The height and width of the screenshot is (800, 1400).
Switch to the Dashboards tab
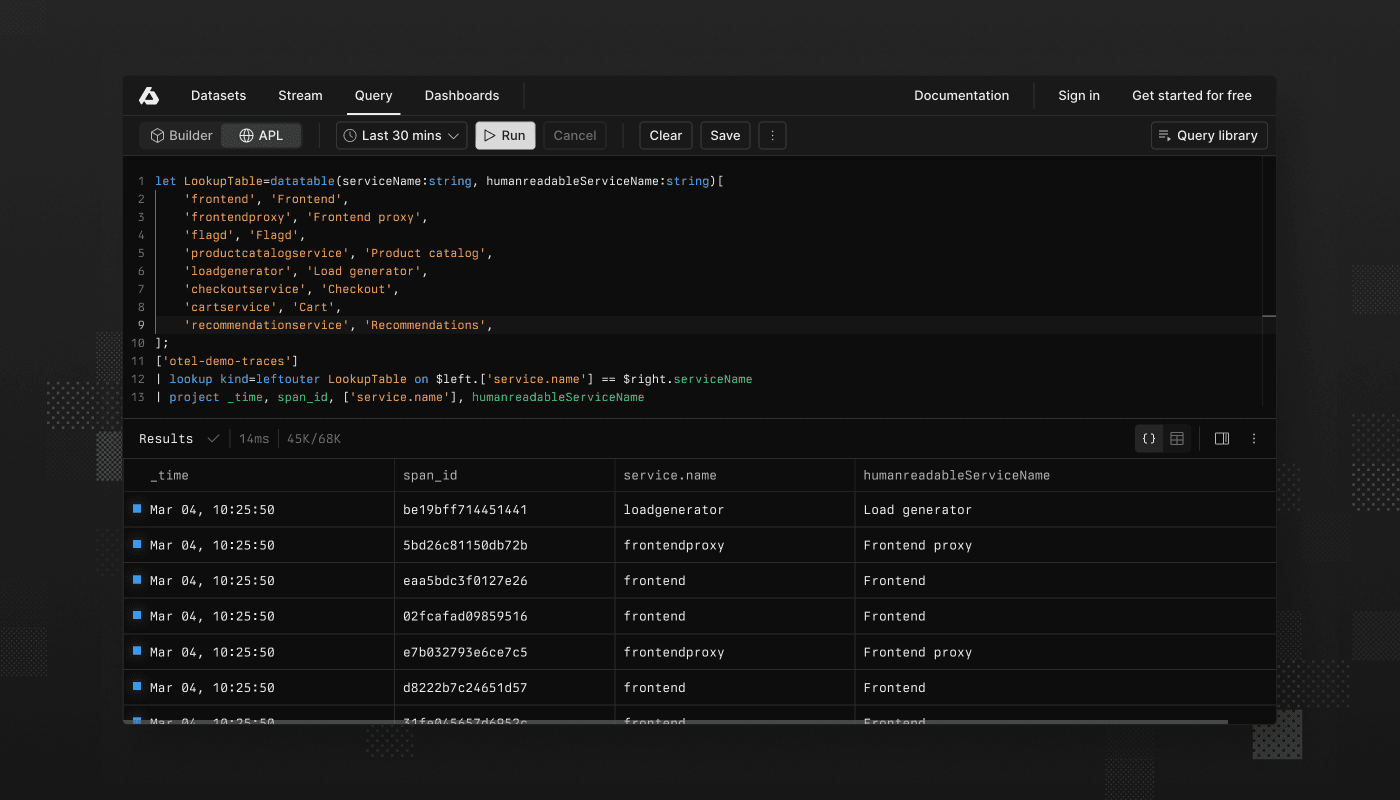[x=462, y=95]
